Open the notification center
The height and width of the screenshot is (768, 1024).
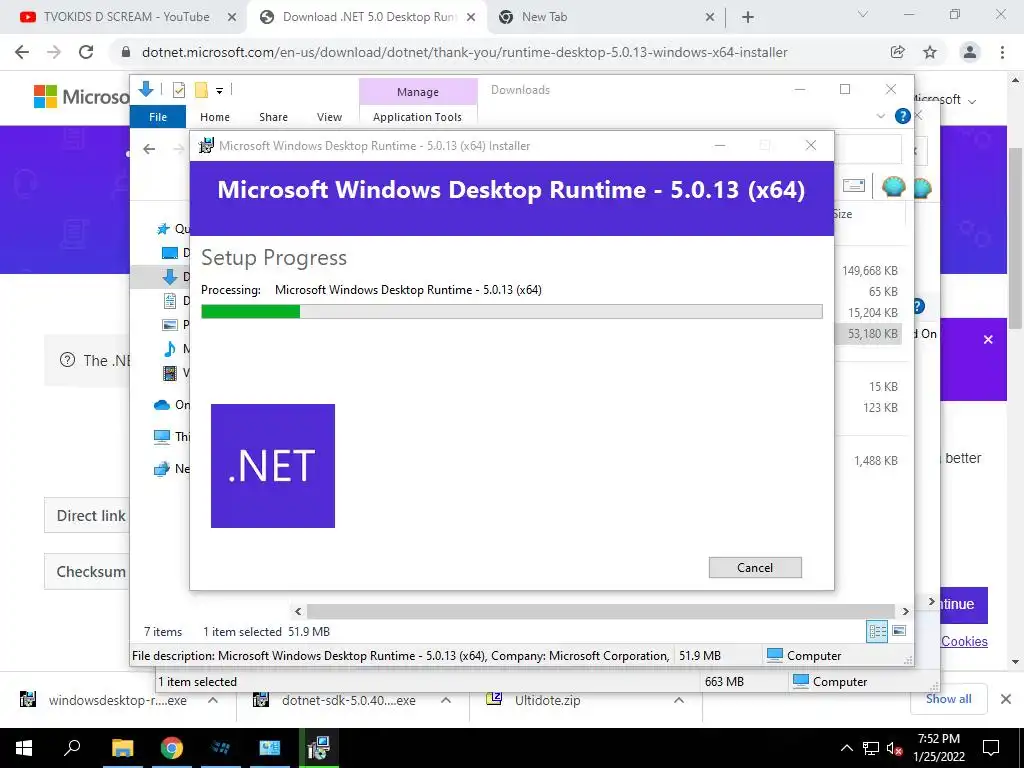click(991, 748)
